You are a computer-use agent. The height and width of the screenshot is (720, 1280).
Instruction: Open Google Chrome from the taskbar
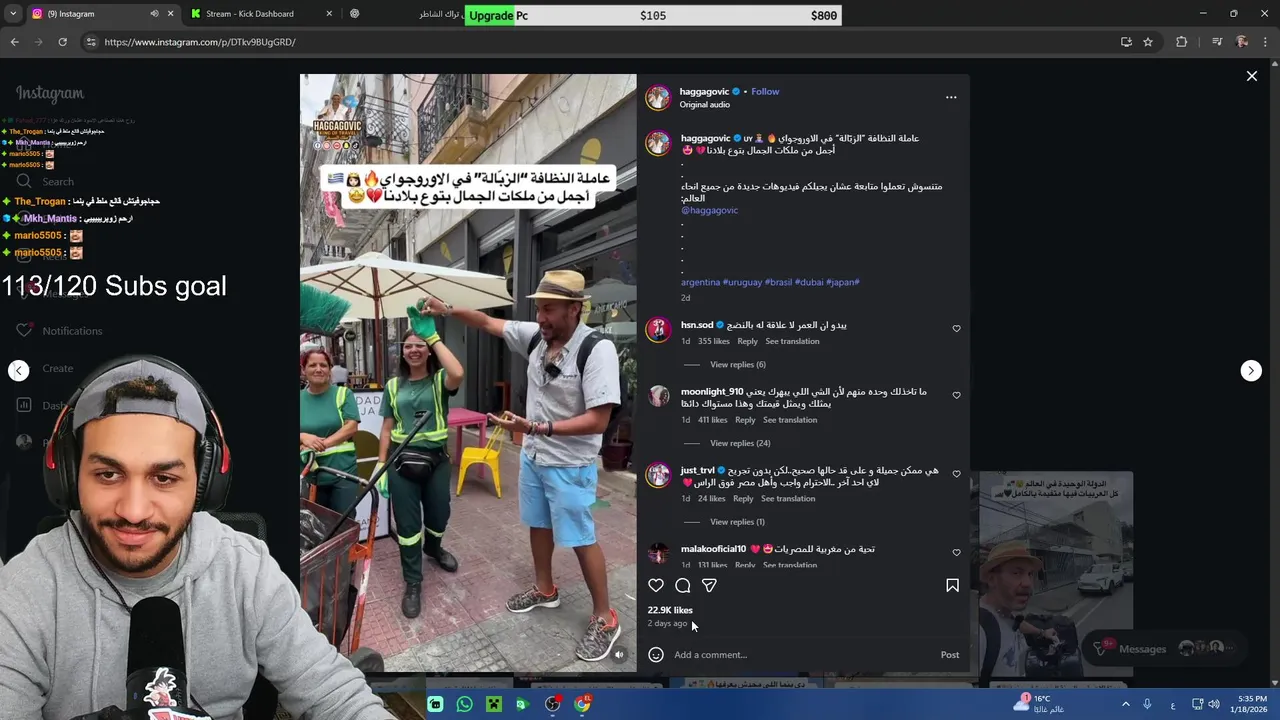tap(582, 704)
